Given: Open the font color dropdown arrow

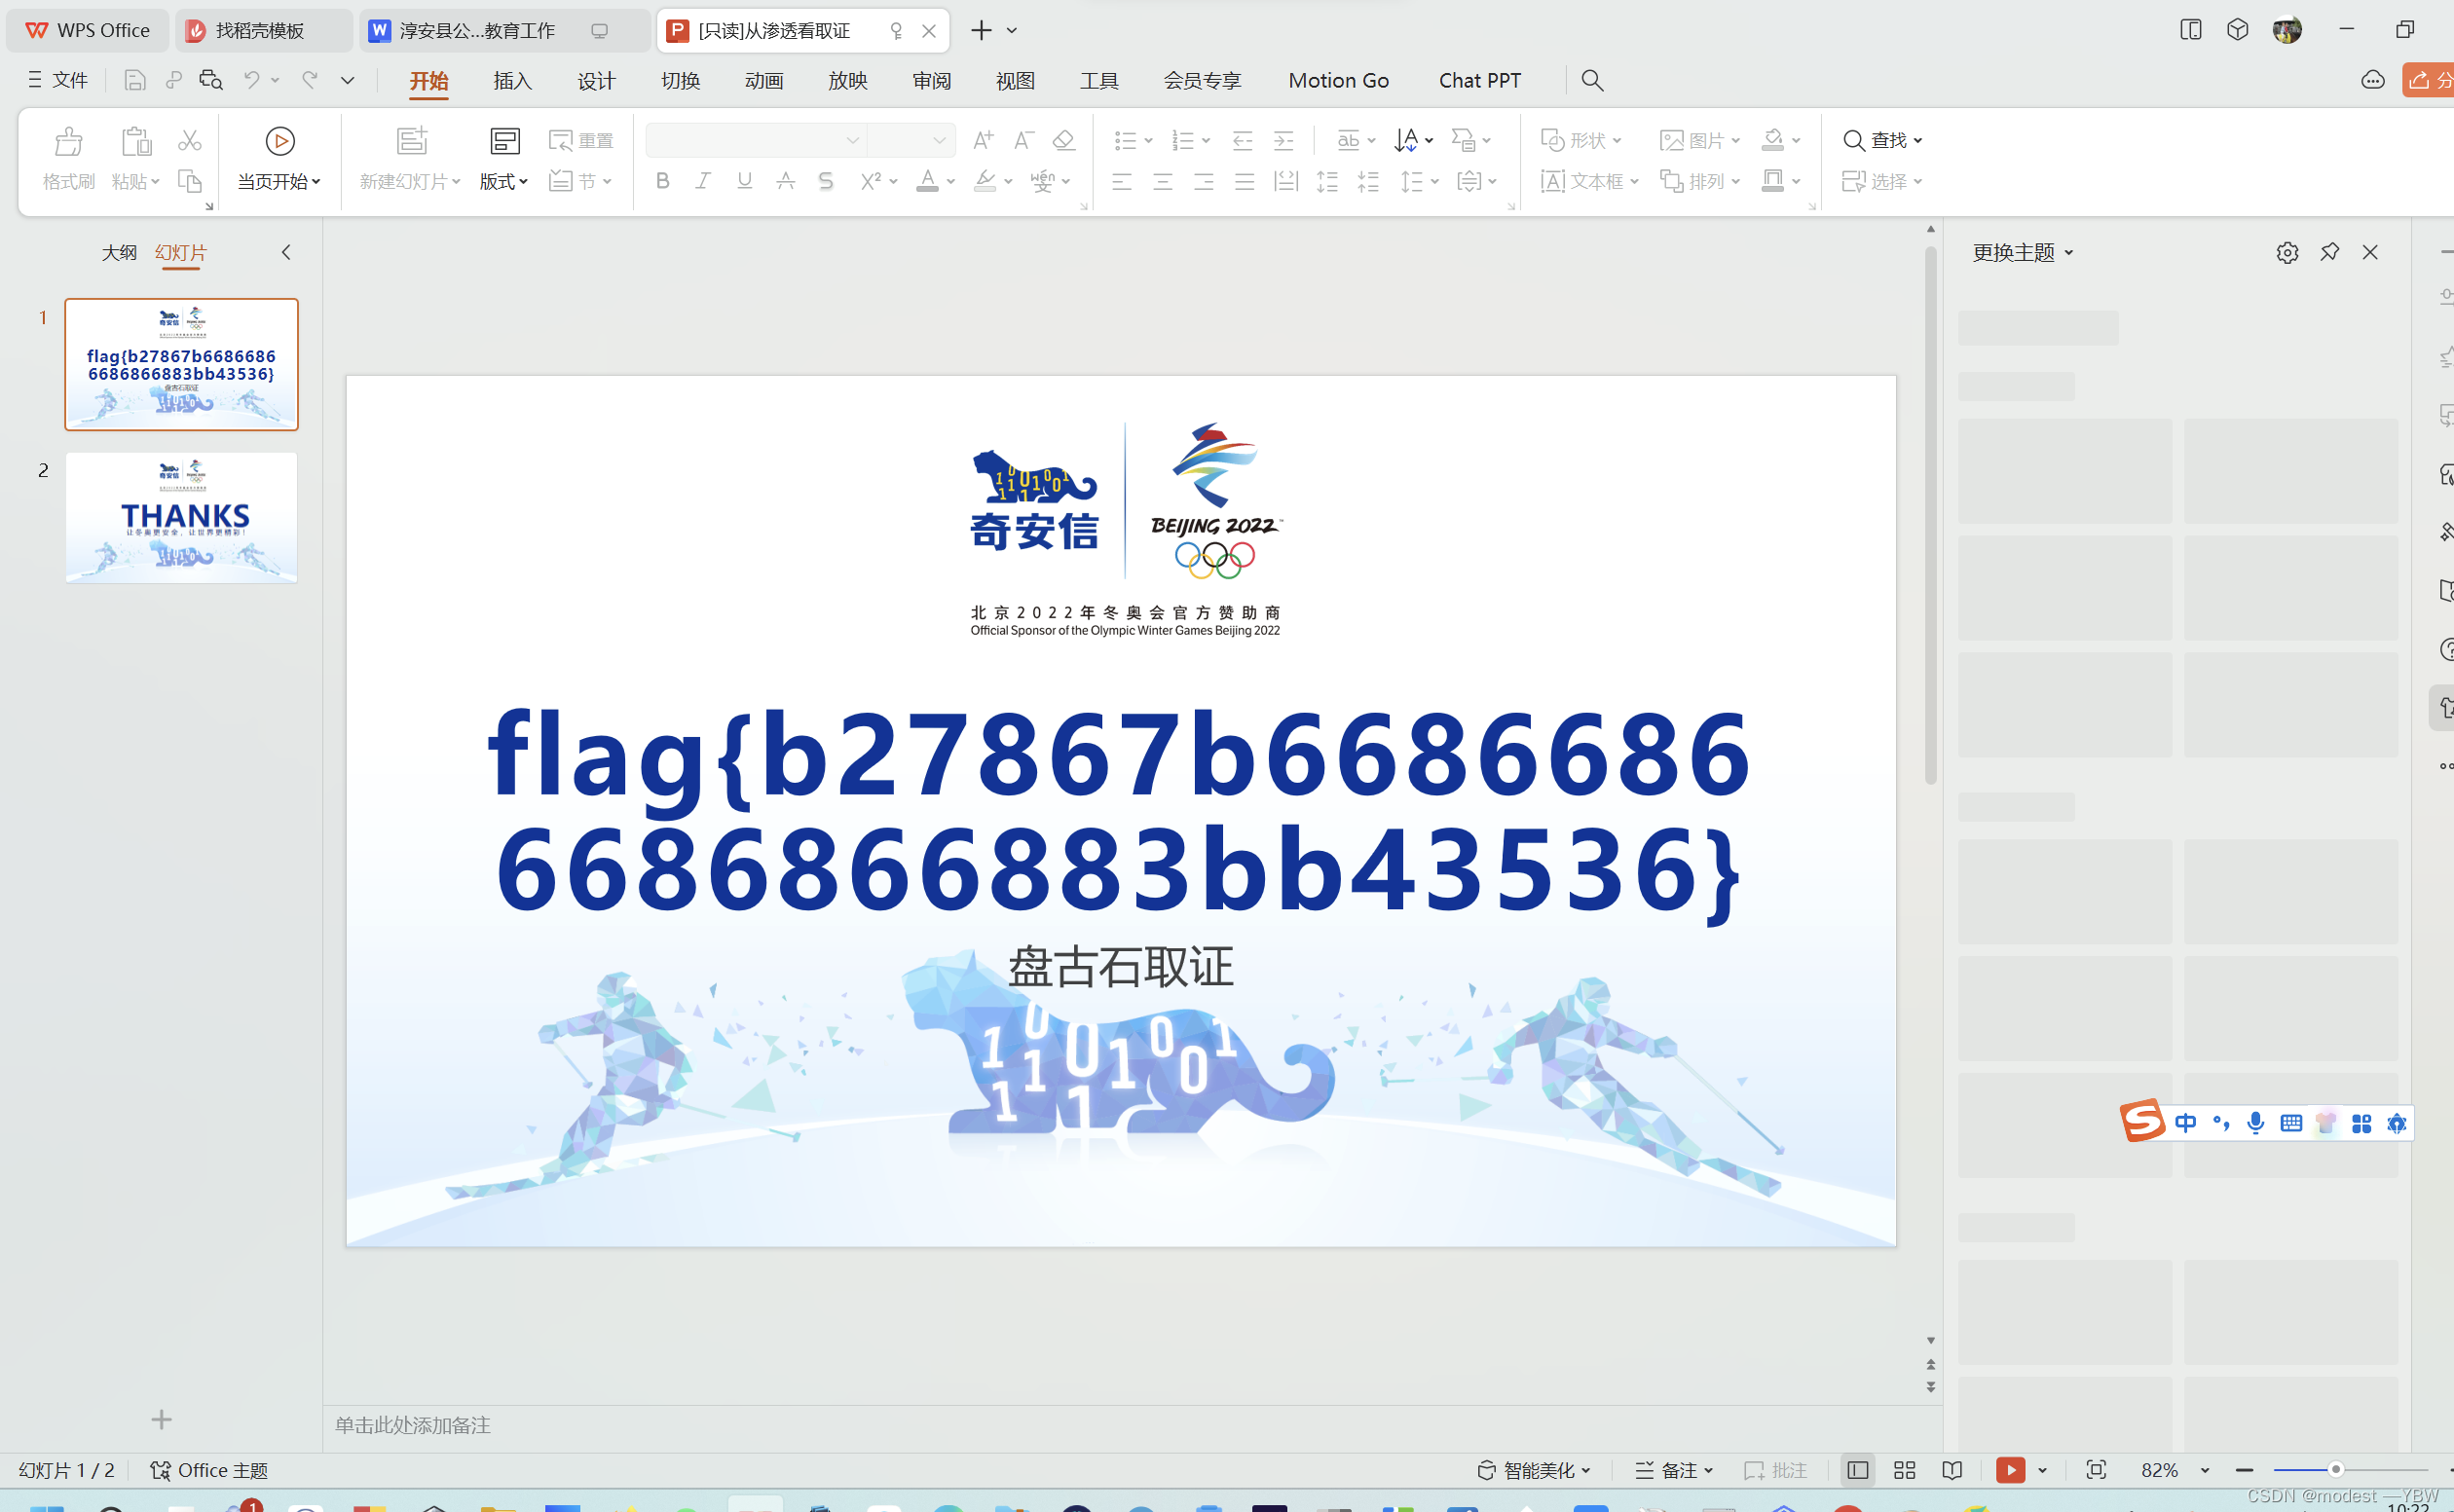Looking at the screenshot, I should pos(950,182).
